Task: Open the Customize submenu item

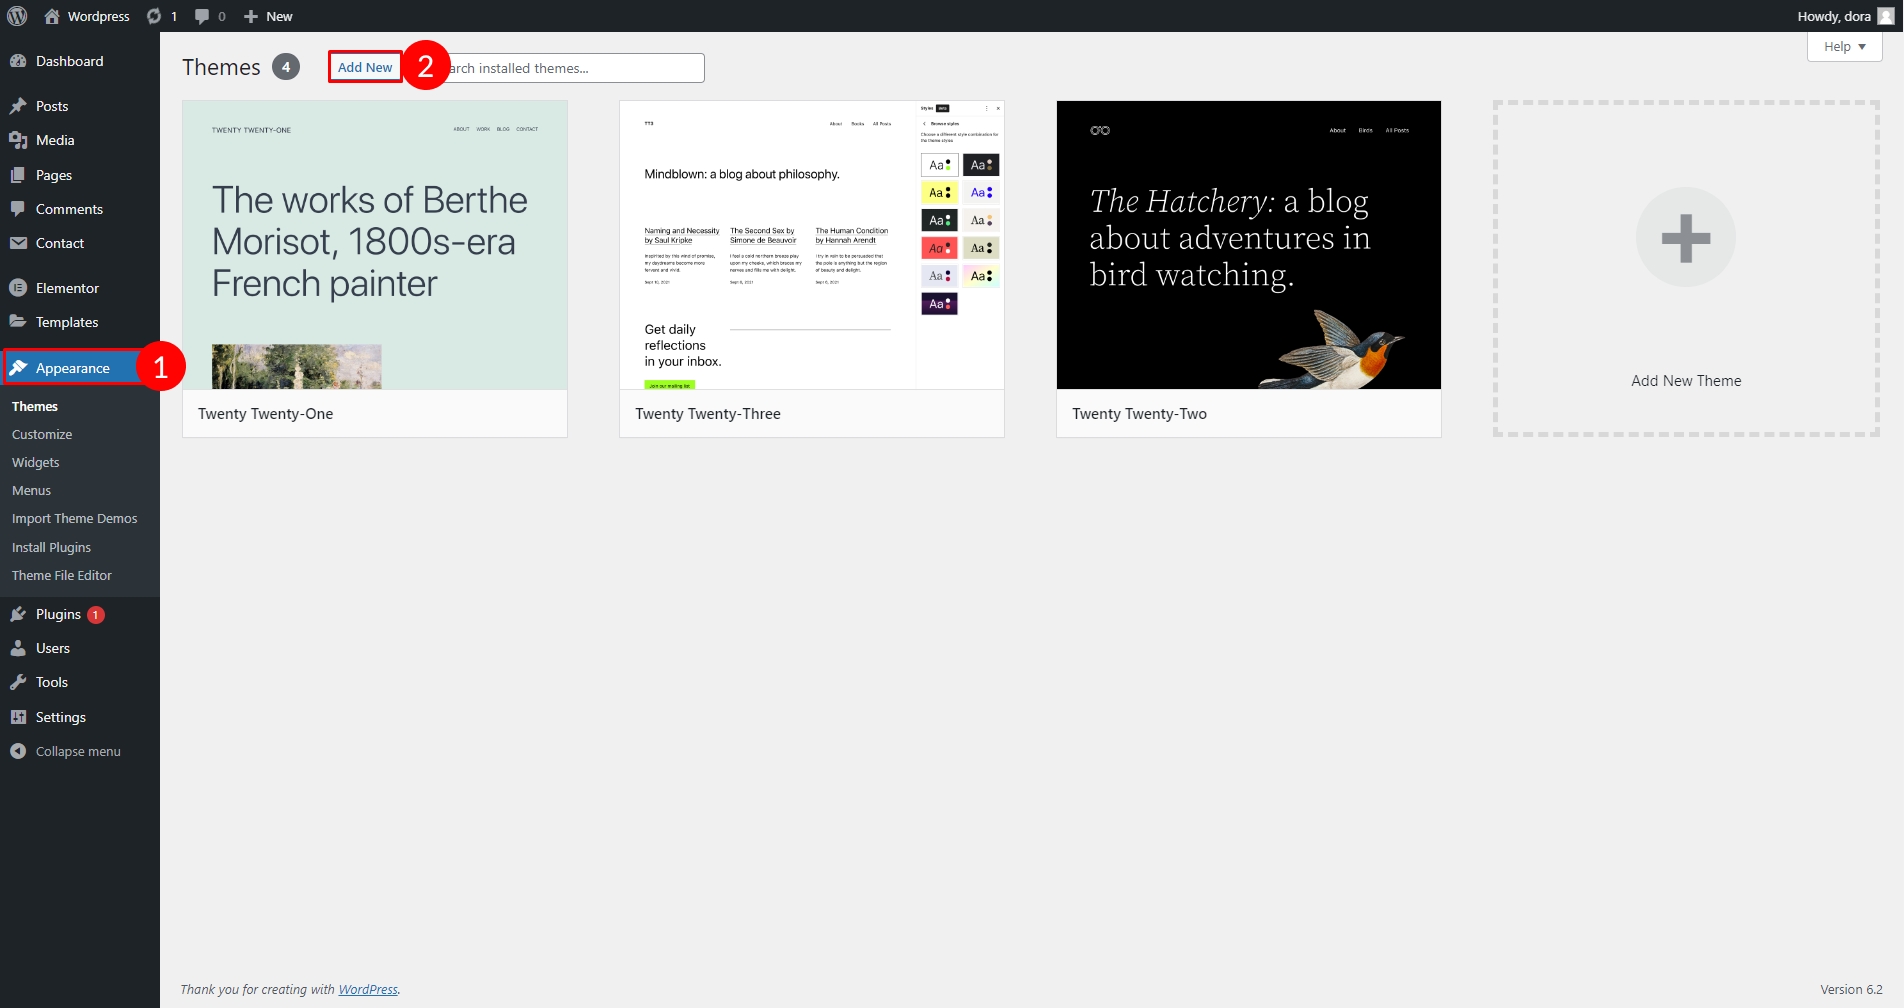Action: pos(42,434)
